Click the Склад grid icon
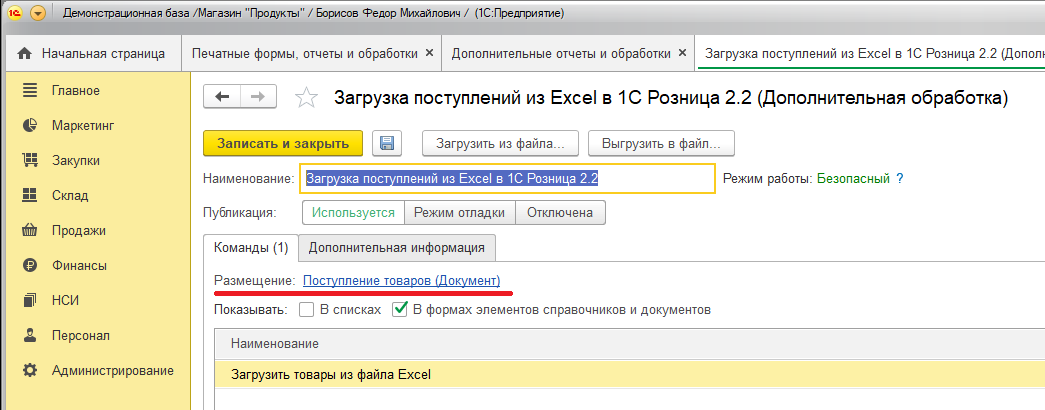 pos(29,195)
